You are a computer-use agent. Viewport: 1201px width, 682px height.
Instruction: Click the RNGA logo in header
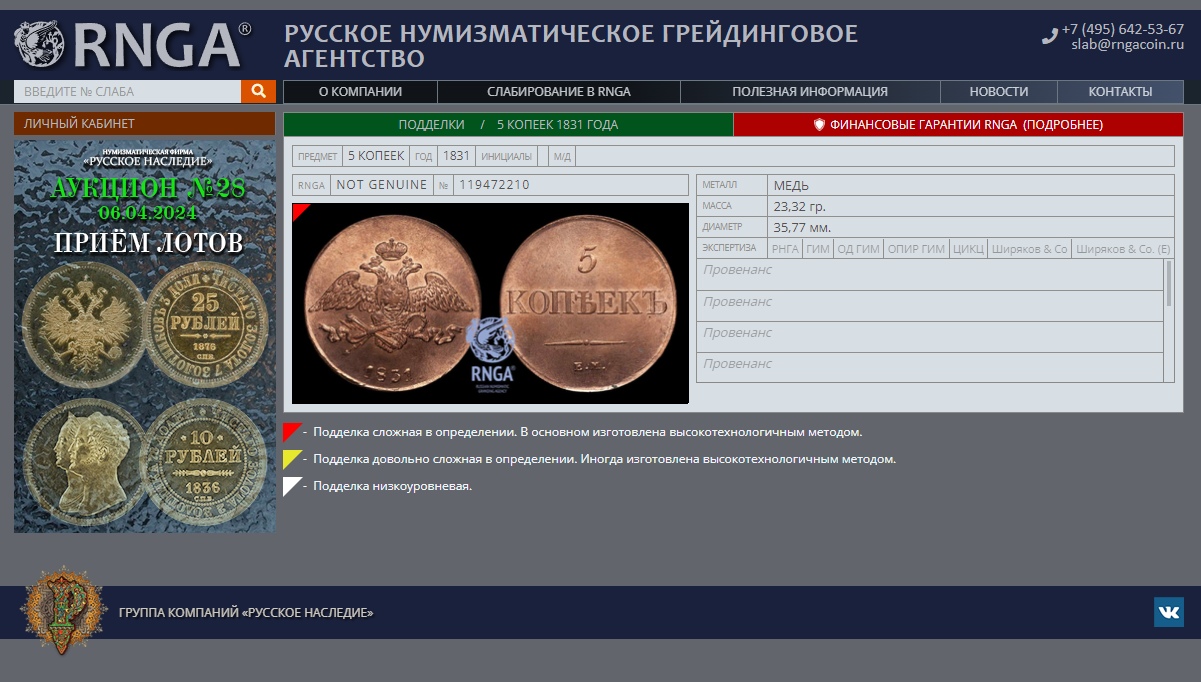(133, 45)
